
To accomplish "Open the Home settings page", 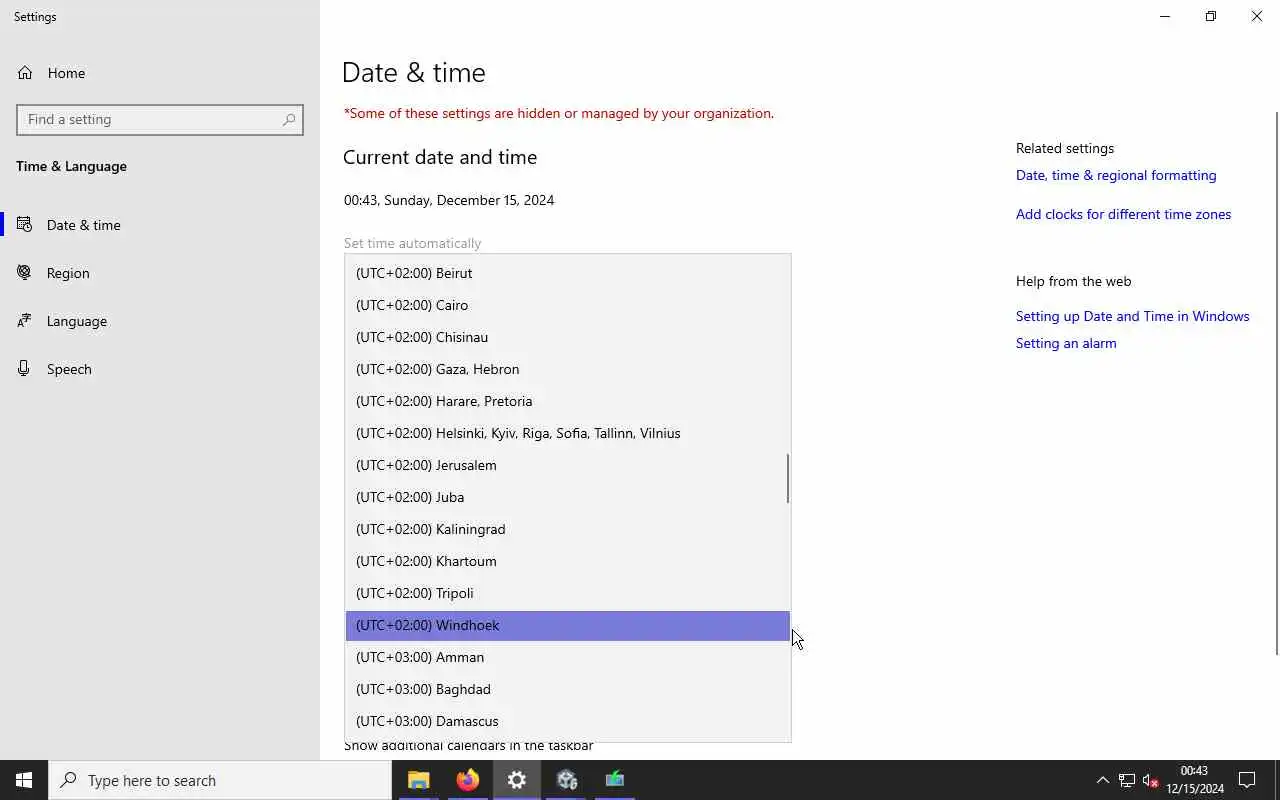I will 160,73.
